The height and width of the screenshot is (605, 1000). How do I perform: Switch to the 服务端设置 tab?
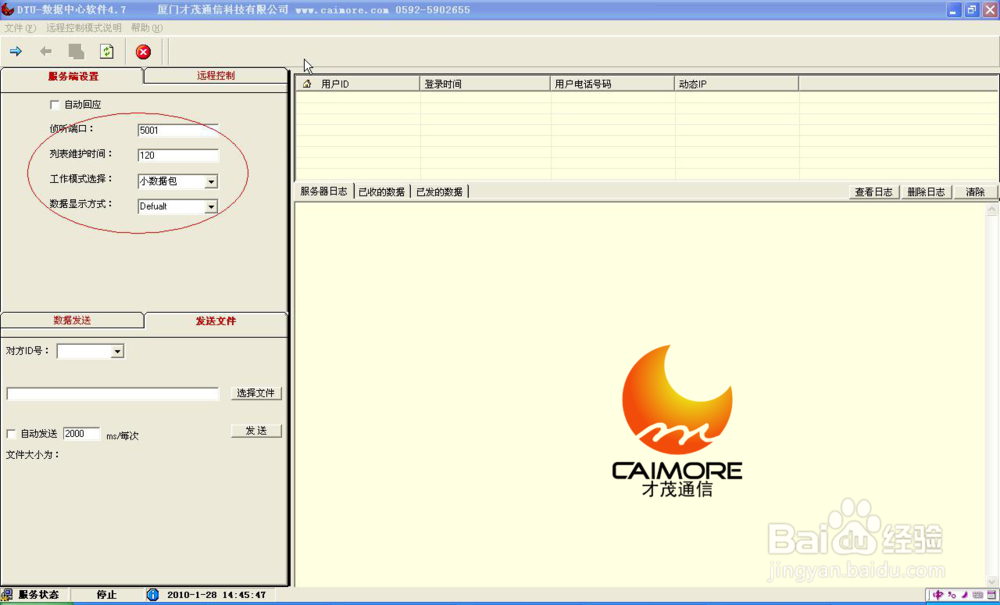(x=73, y=76)
